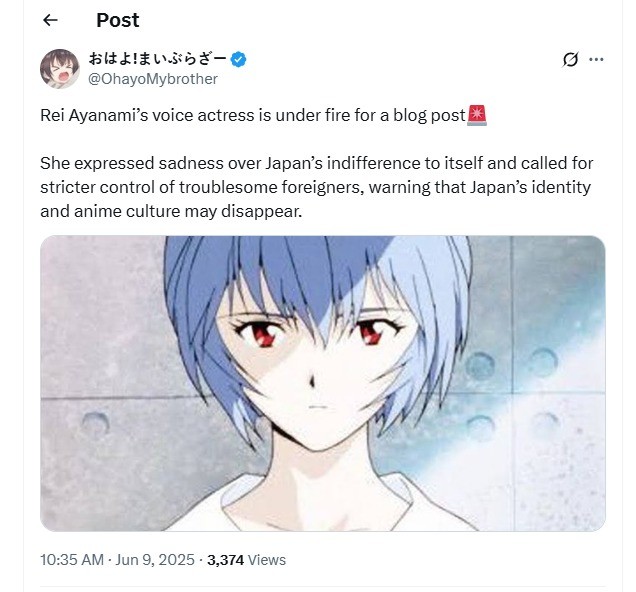
Task: Open the three-dot more options menu
Action: point(596,60)
